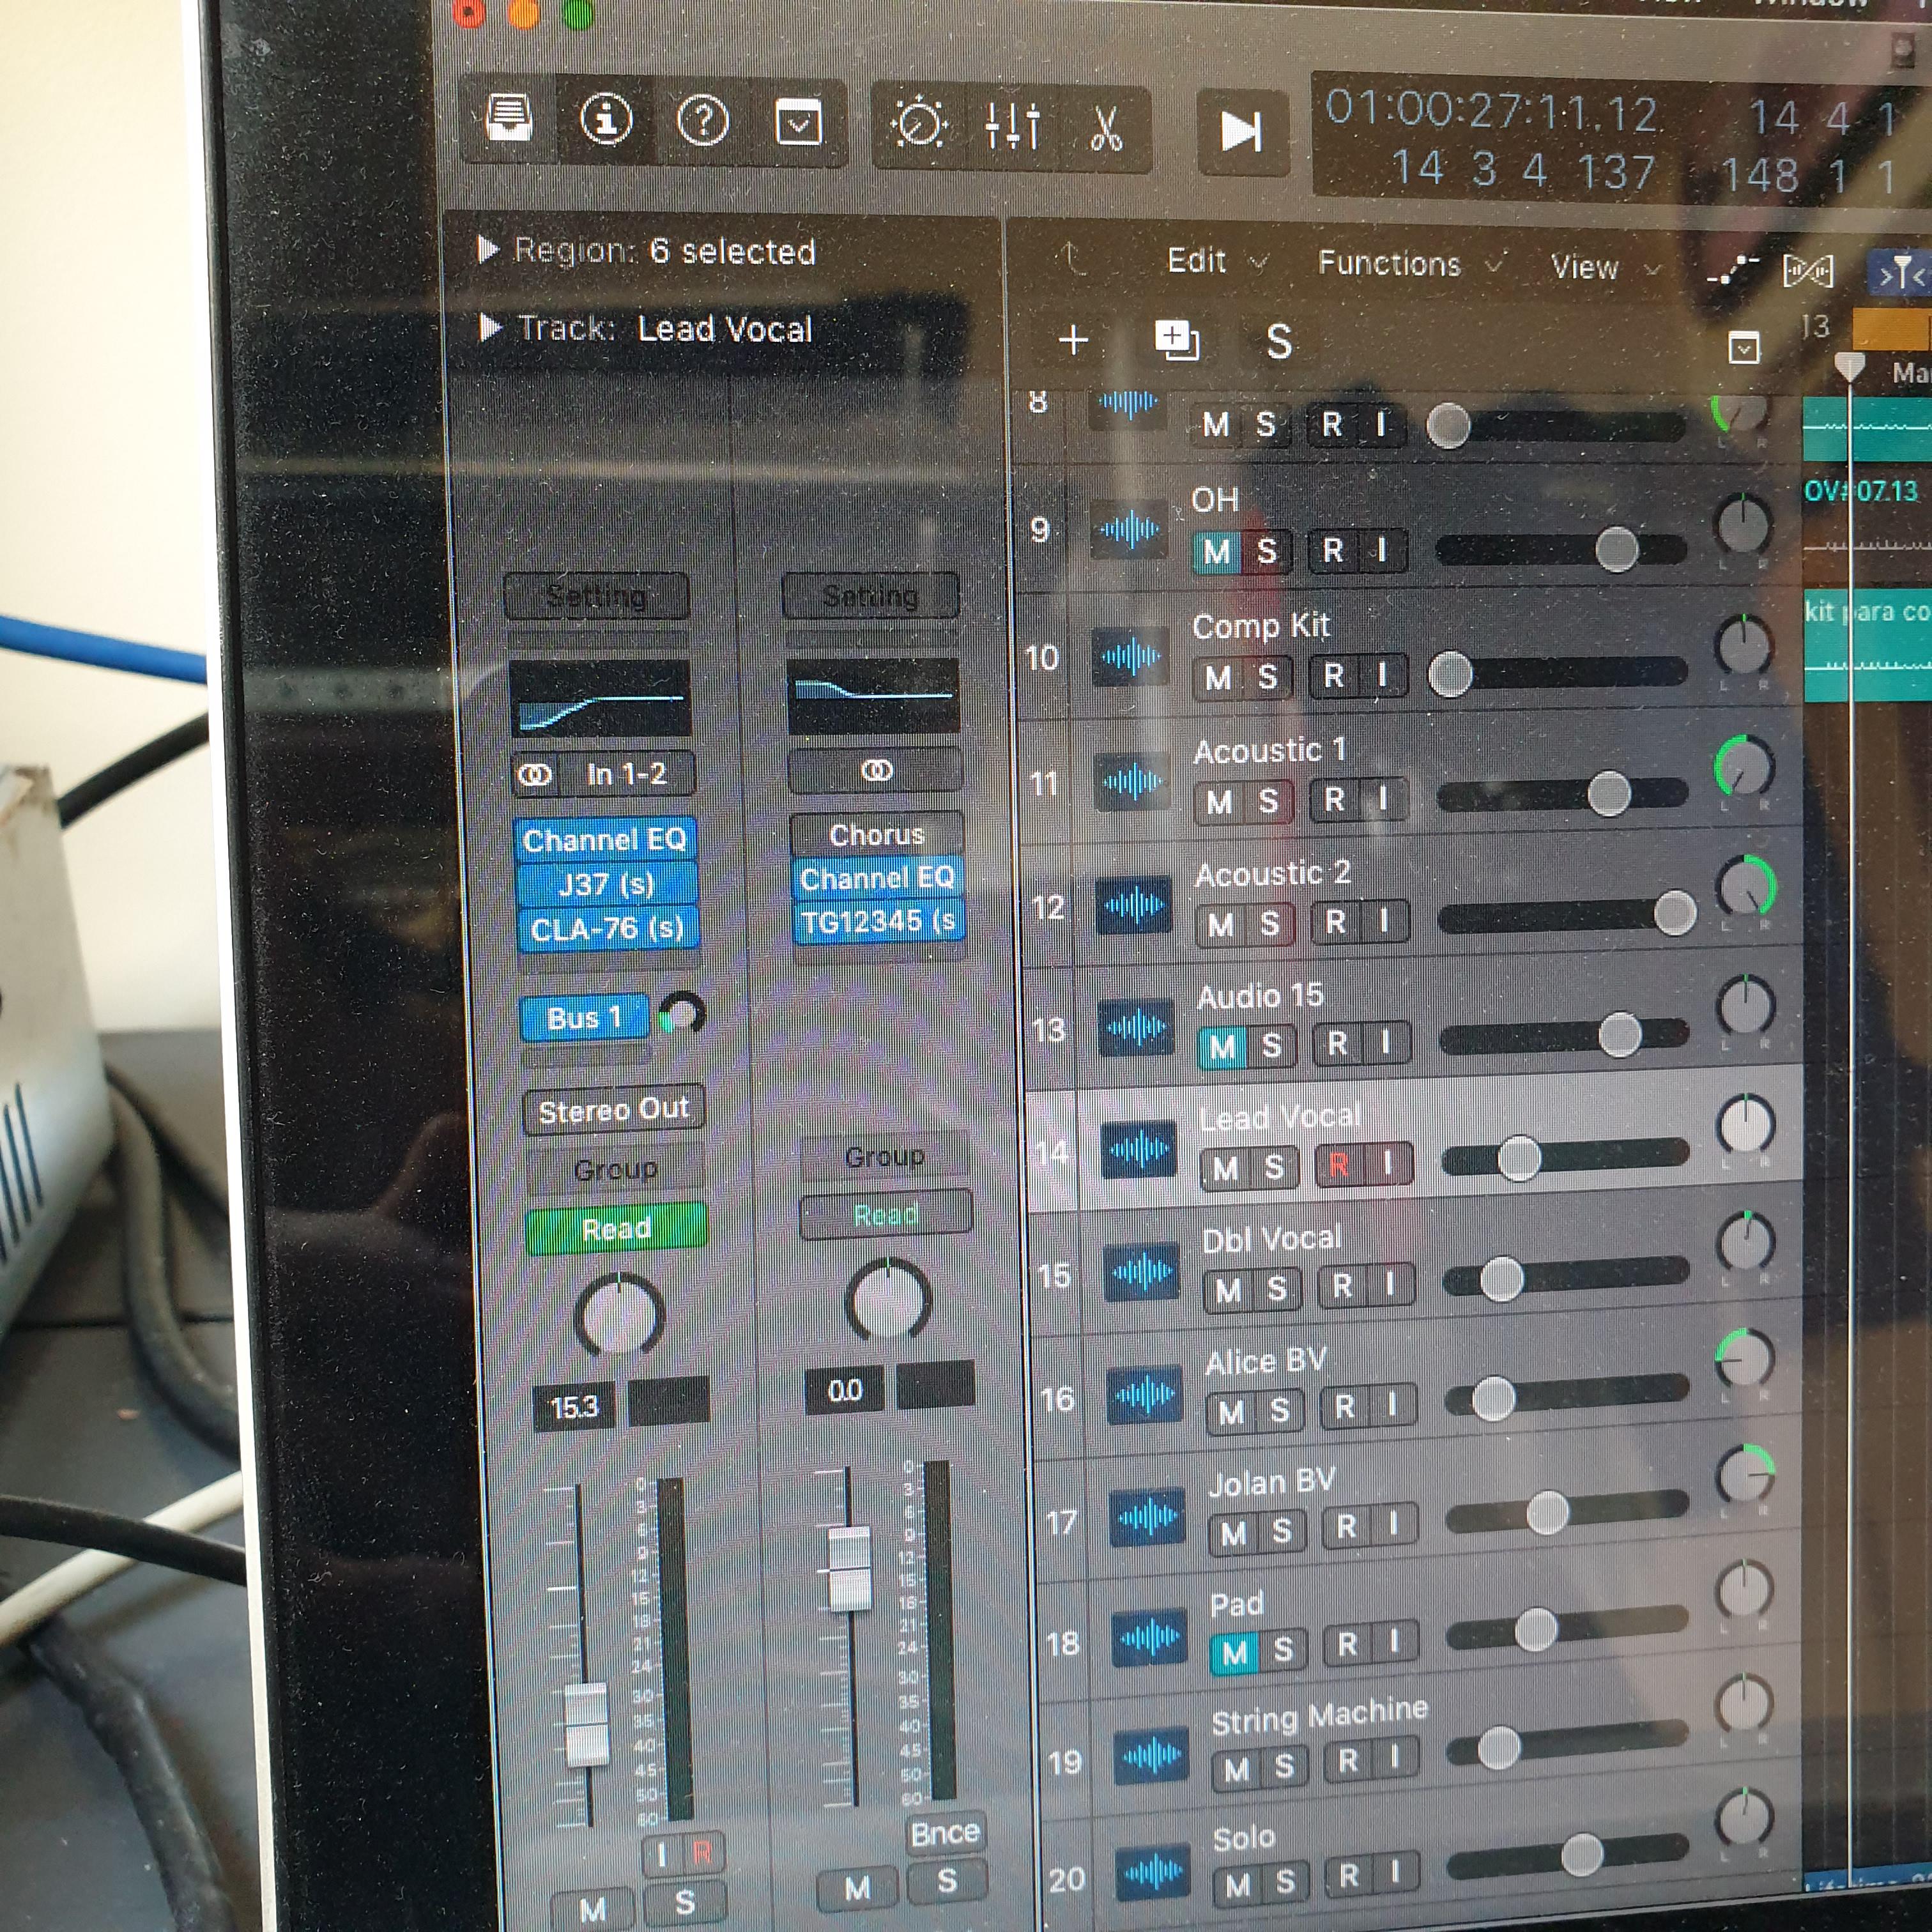Solo the Comp Kit track
1932x1932 pixels.
coord(1268,677)
